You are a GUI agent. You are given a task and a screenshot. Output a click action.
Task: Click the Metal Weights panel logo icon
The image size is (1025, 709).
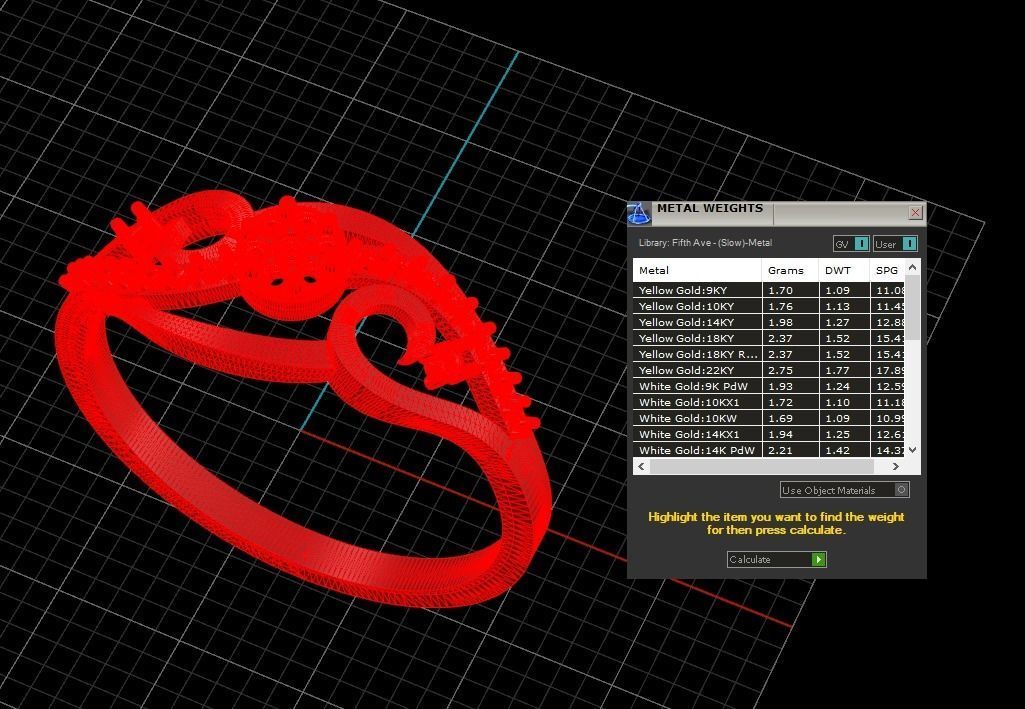pyautogui.click(x=639, y=213)
